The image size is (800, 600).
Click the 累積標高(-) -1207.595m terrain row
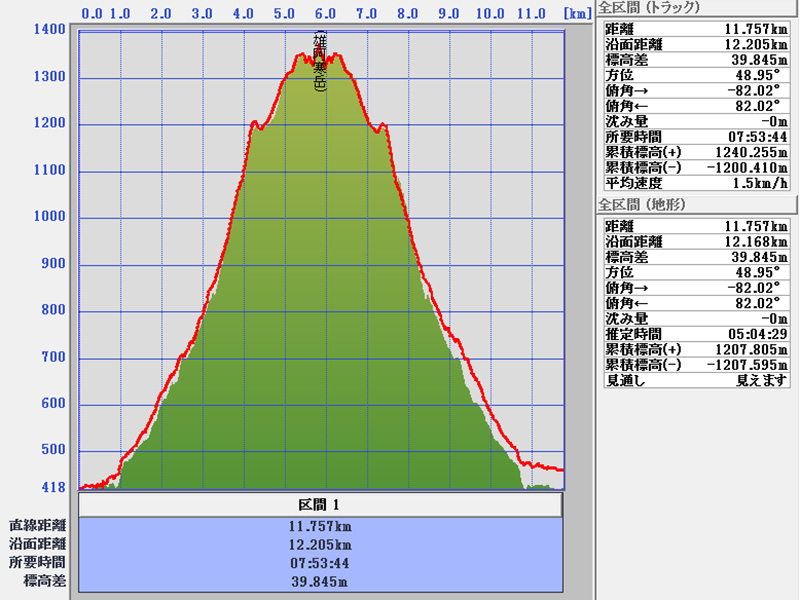[x=696, y=365]
